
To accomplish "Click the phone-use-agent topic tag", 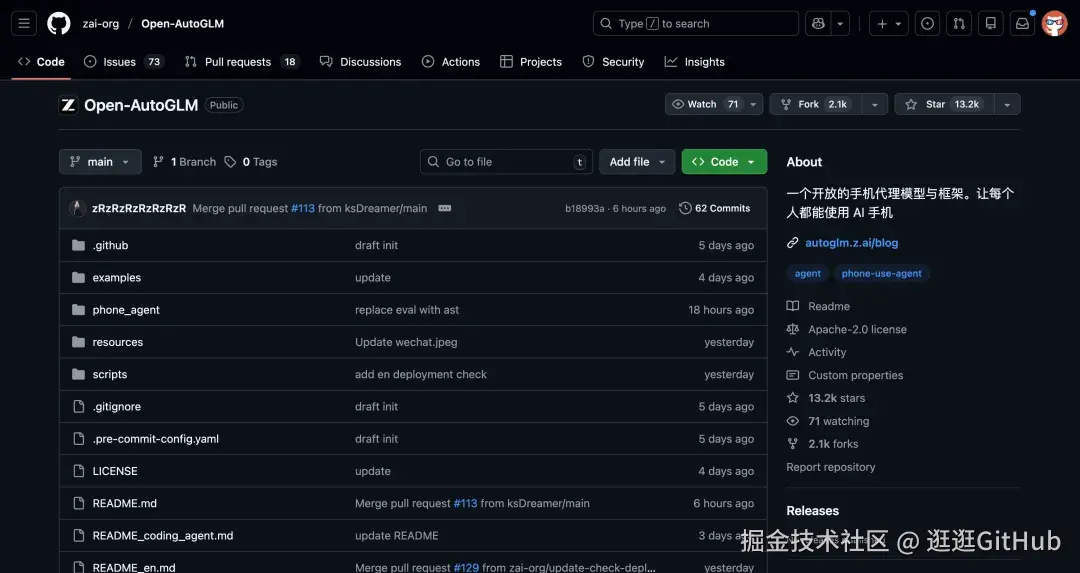I will click(881, 273).
